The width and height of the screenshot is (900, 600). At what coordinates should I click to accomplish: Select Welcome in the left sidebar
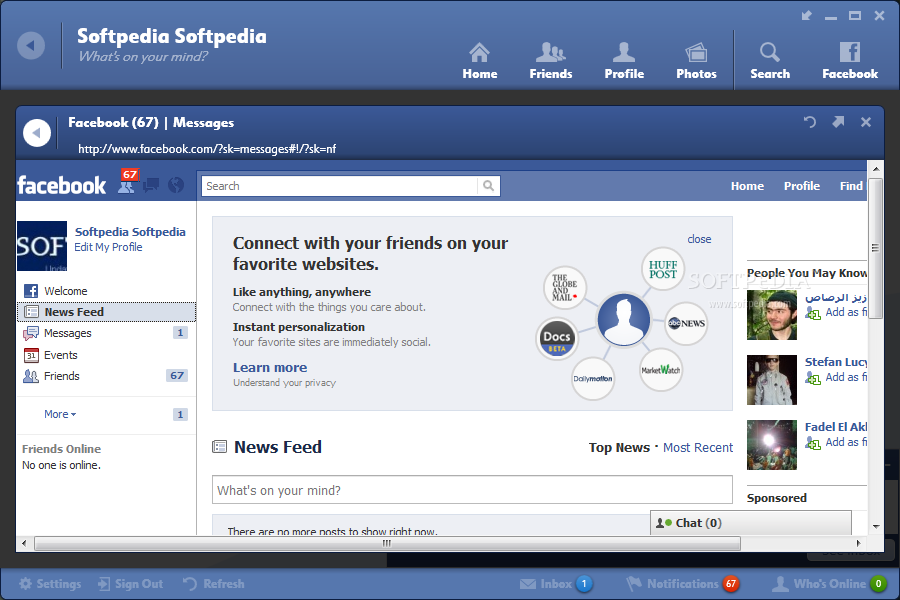106,291
